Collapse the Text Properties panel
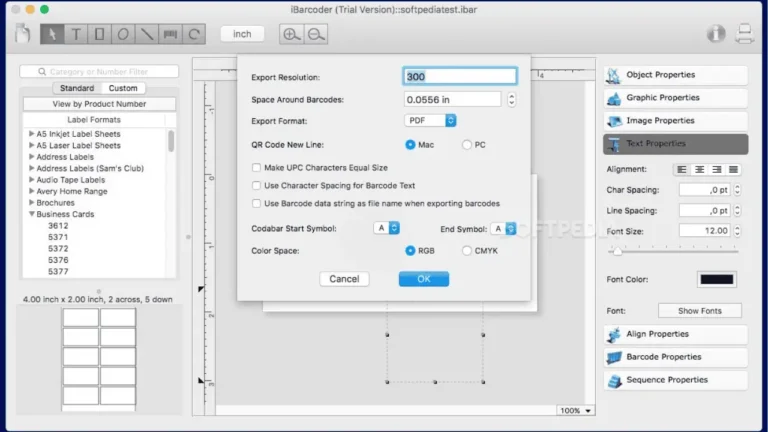Image resolution: width=768 pixels, height=432 pixels. (675, 144)
